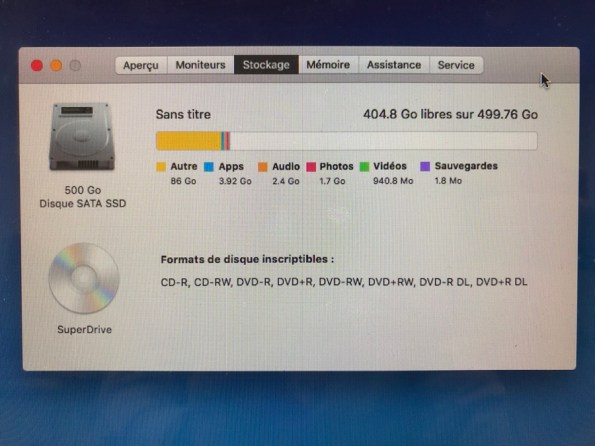Click the yellow used segment of storage bar
595x446 pixels.
coord(189,141)
